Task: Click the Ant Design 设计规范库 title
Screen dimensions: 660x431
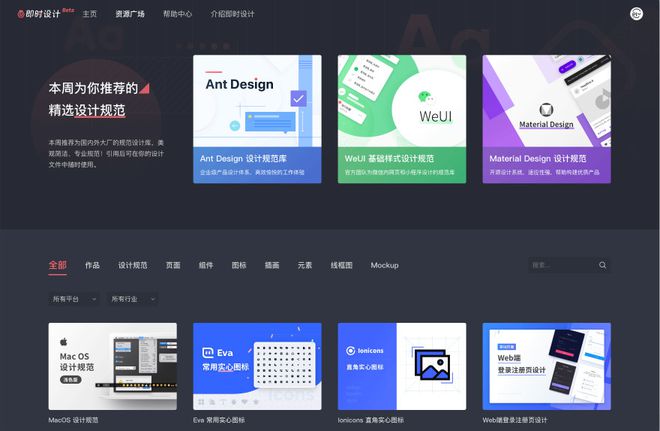Action: tap(243, 159)
